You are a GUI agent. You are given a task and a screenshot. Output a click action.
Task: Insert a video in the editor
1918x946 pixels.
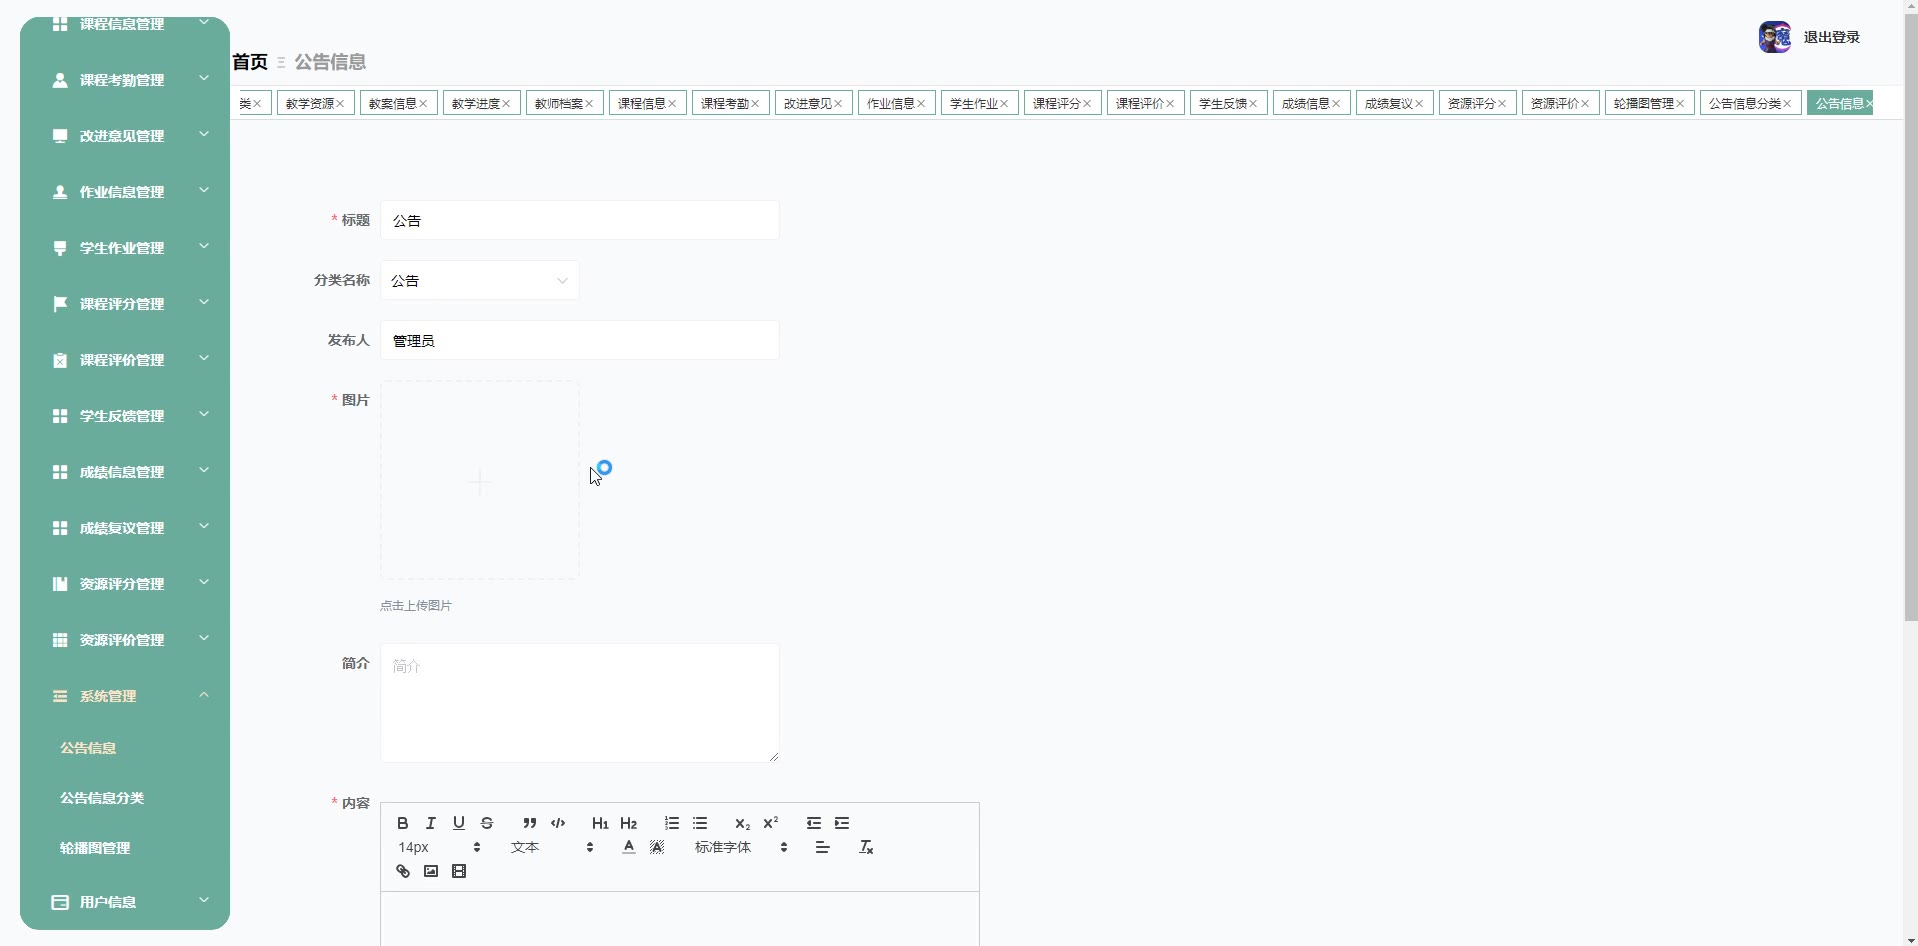pos(459,871)
